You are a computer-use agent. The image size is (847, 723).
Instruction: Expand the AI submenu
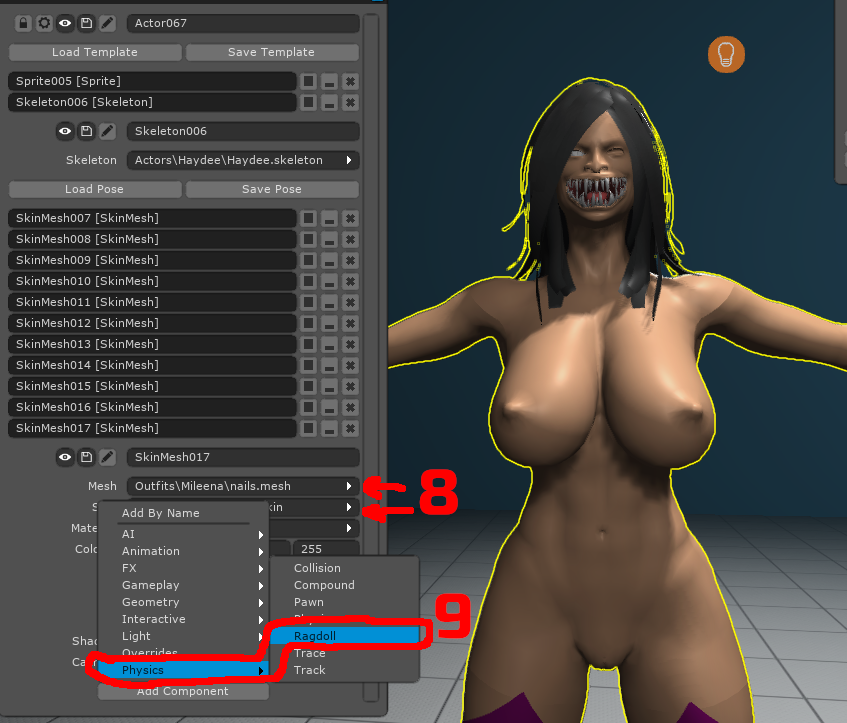coord(184,534)
